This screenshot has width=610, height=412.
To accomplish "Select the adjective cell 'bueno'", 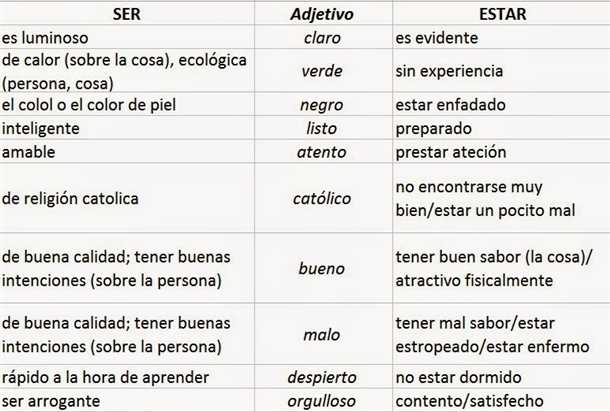I will click(323, 268).
